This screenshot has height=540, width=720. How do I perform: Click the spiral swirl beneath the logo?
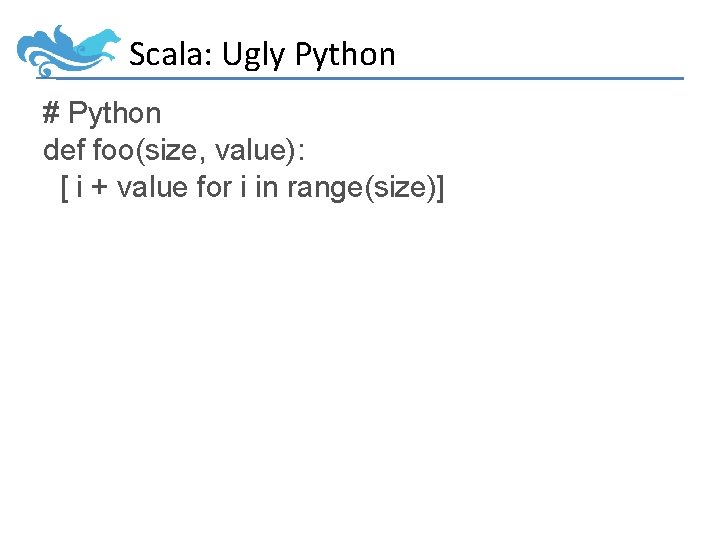45,71
